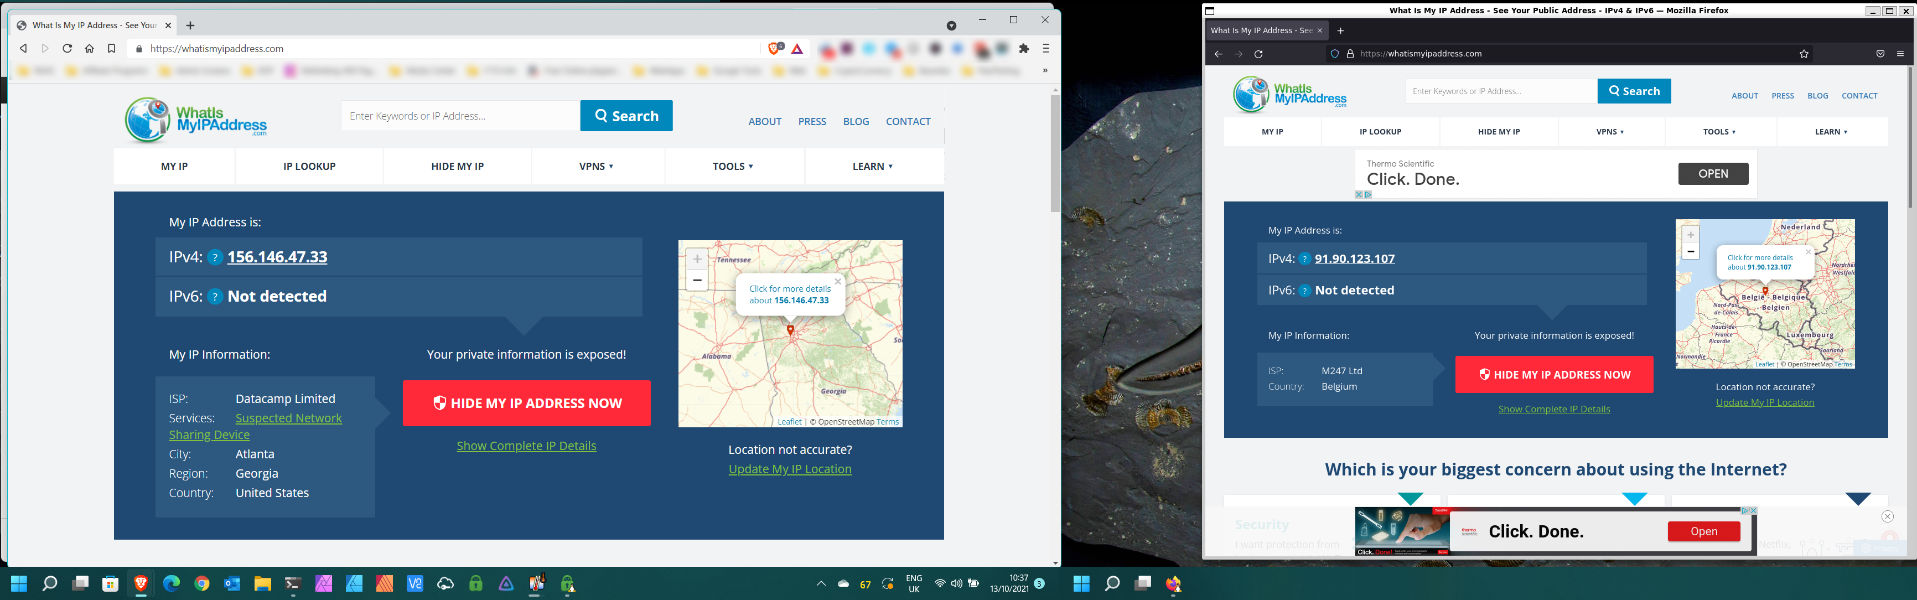Open the clock showing 10:37 on taskbar

tap(1009, 584)
